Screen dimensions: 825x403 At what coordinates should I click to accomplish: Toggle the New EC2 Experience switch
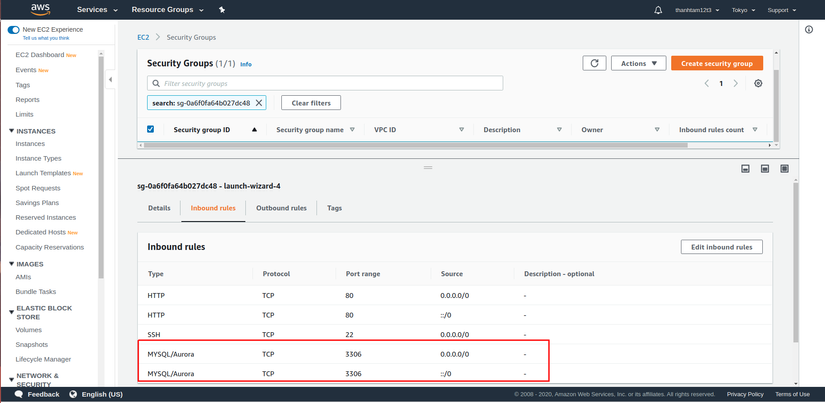pos(13,30)
